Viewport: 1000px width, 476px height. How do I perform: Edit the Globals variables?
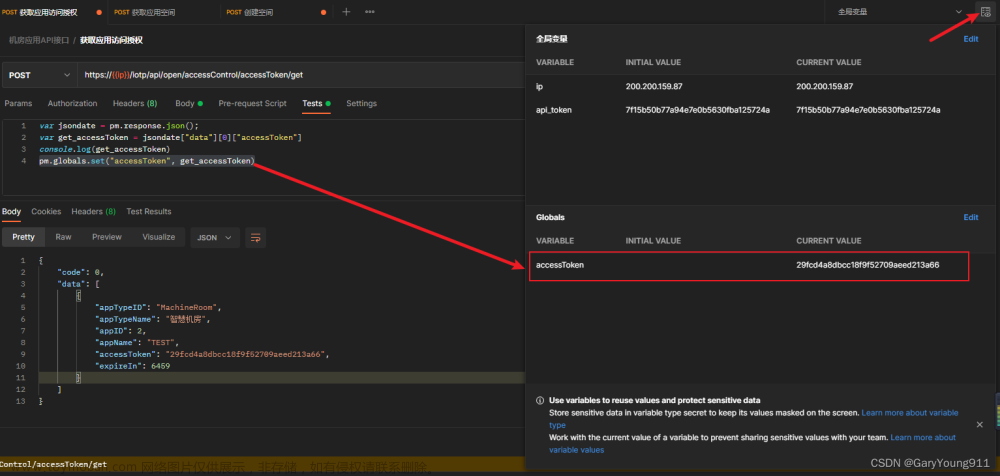[x=971, y=218]
